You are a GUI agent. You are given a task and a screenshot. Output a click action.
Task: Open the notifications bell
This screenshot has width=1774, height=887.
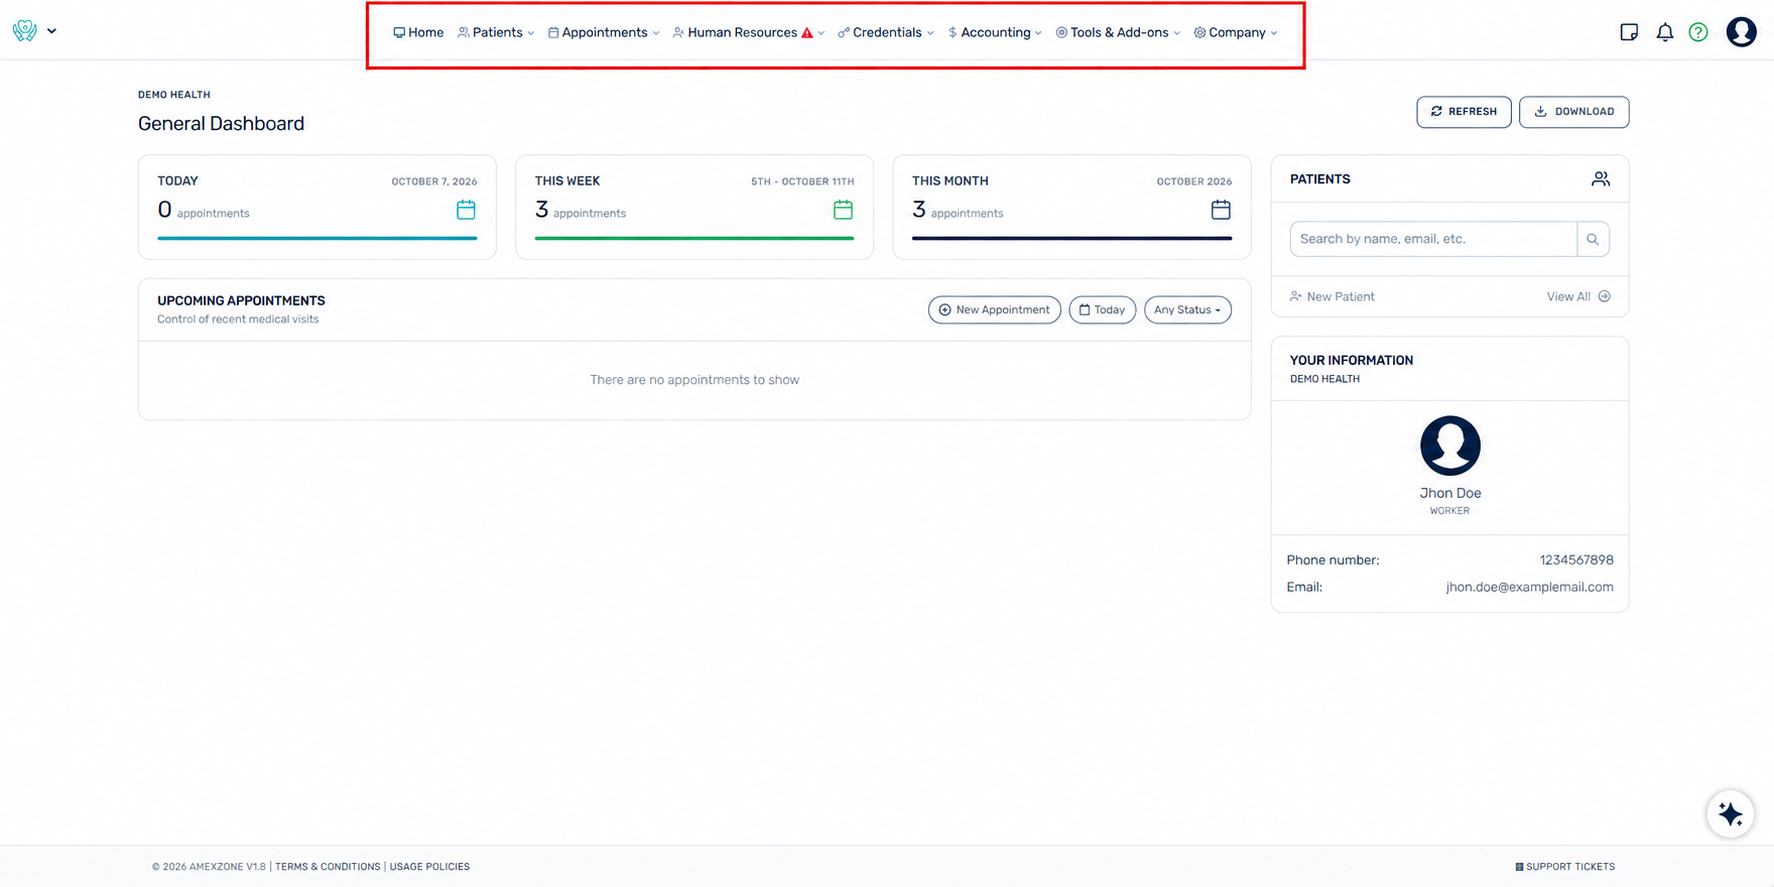pyautogui.click(x=1664, y=32)
